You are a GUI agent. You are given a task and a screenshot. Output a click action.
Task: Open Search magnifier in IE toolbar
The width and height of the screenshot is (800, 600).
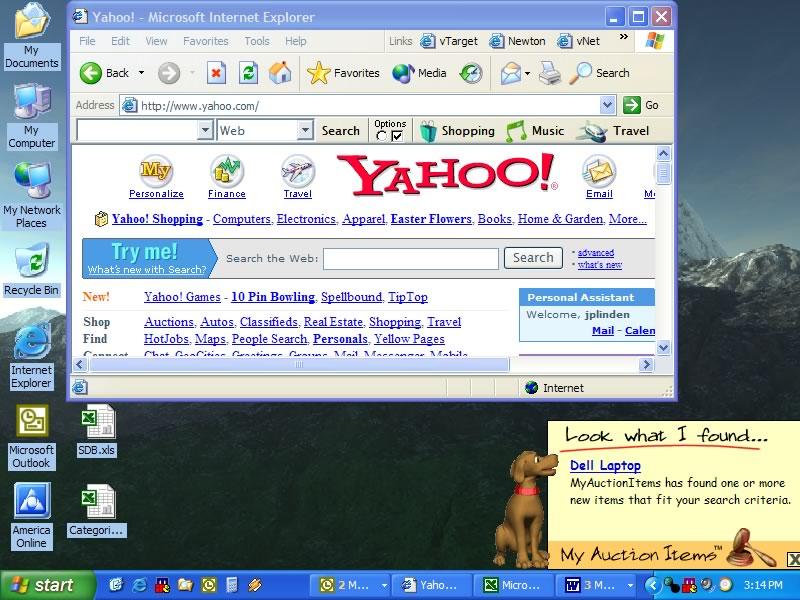(599, 73)
